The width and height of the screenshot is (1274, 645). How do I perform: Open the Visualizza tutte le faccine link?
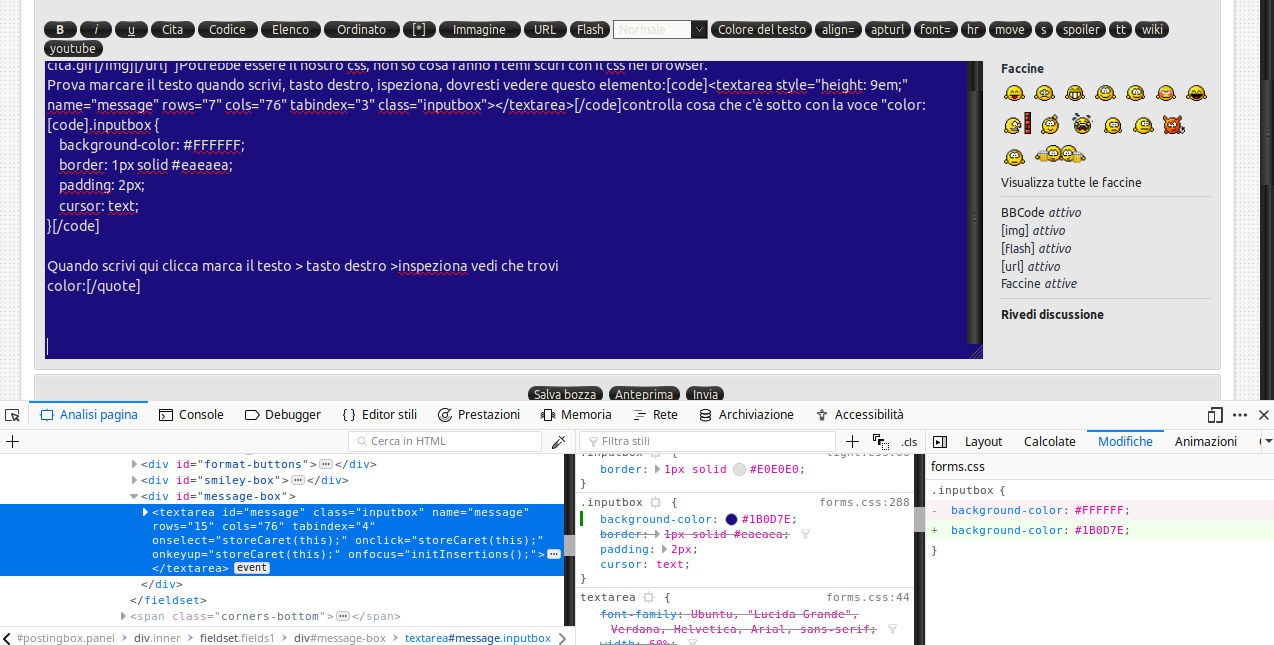click(1071, 183)
